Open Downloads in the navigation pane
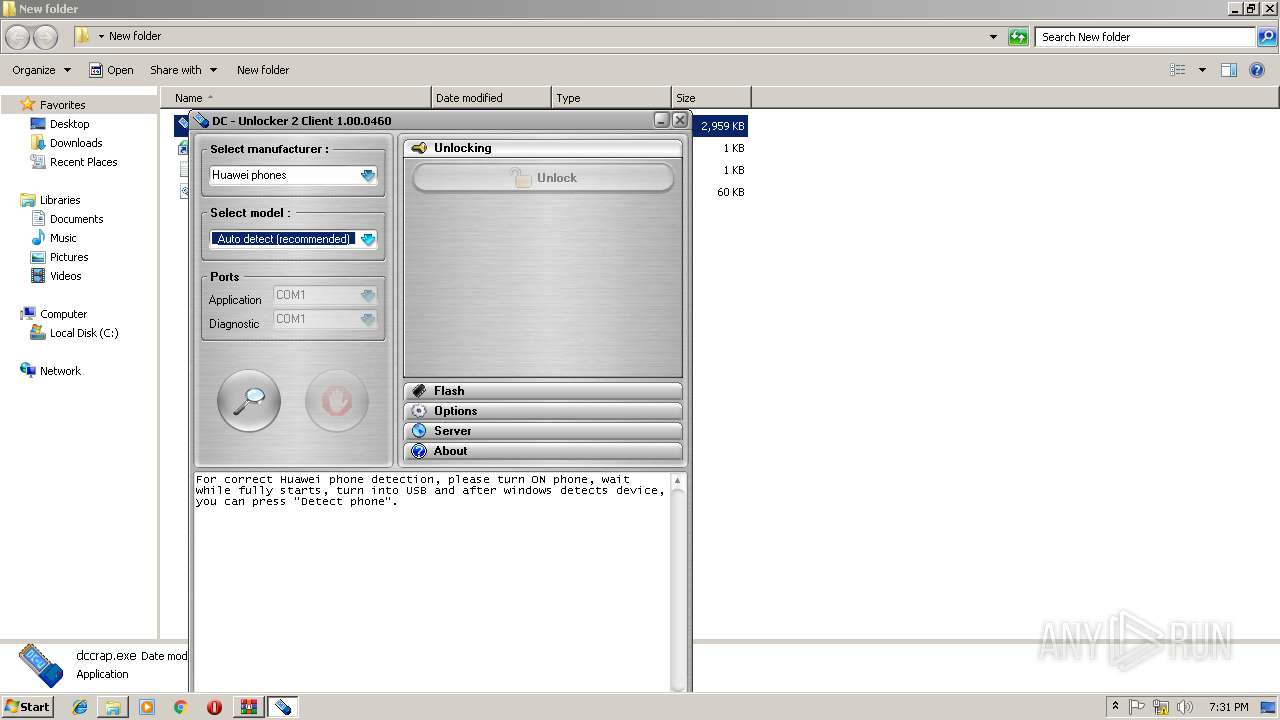Viewport: 1280px width, 720px height. [76, 143]
